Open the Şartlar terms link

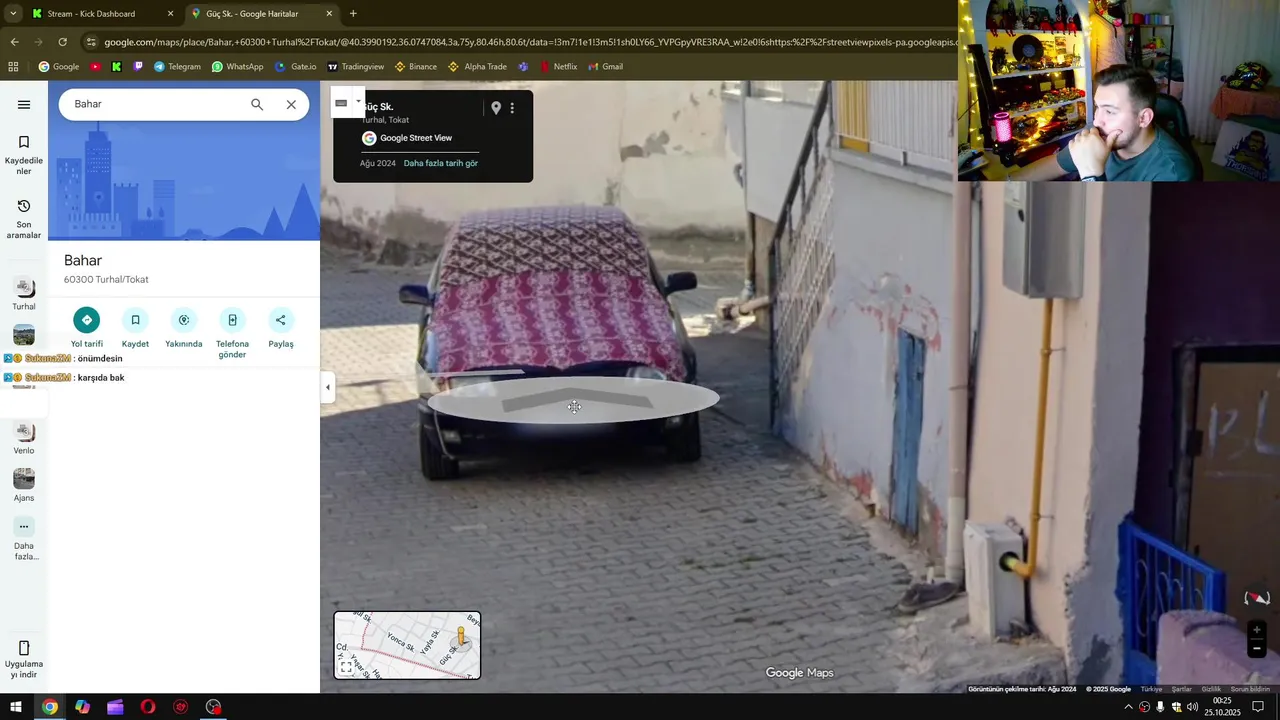1182,689
